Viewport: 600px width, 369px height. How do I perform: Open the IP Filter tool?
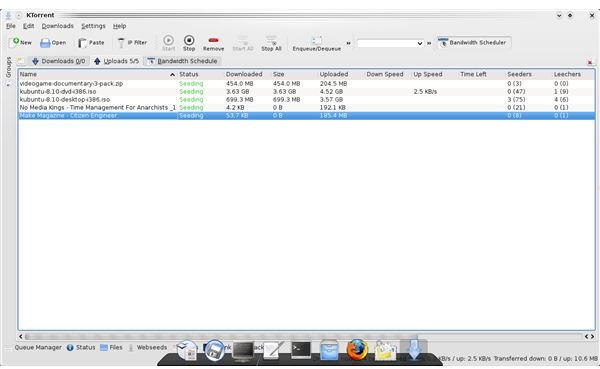(132, 42)
